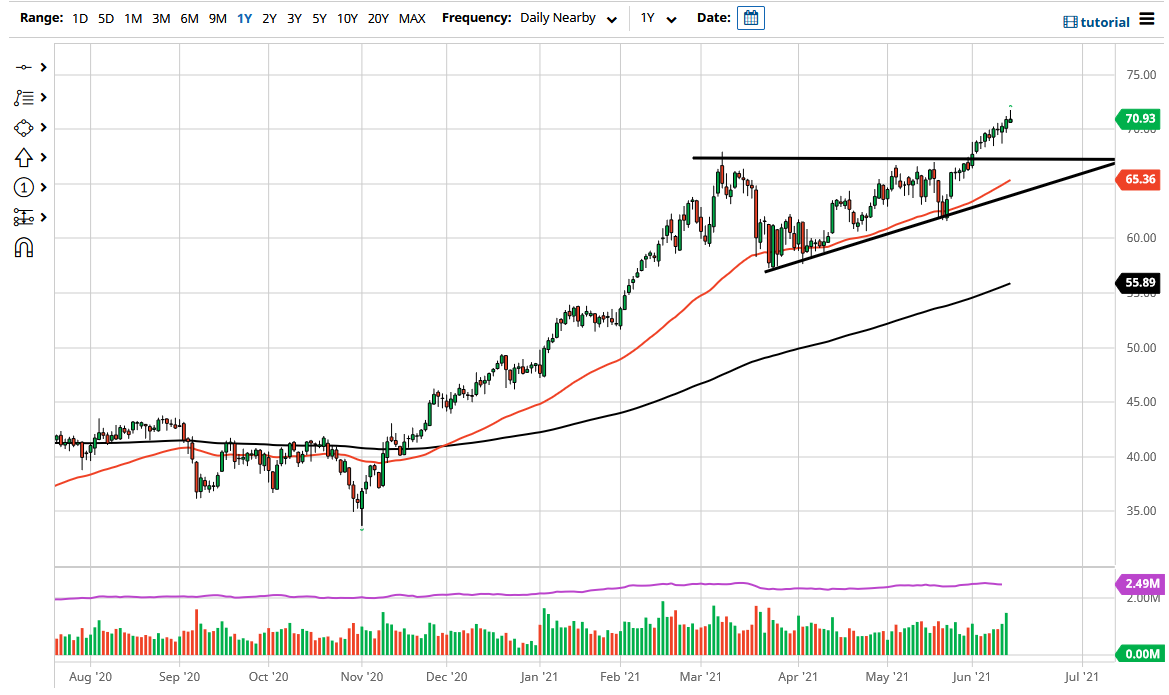Viewport: 1169px width, 695px height.
Task: Select the shapes drawing tool
Action: 26,127
